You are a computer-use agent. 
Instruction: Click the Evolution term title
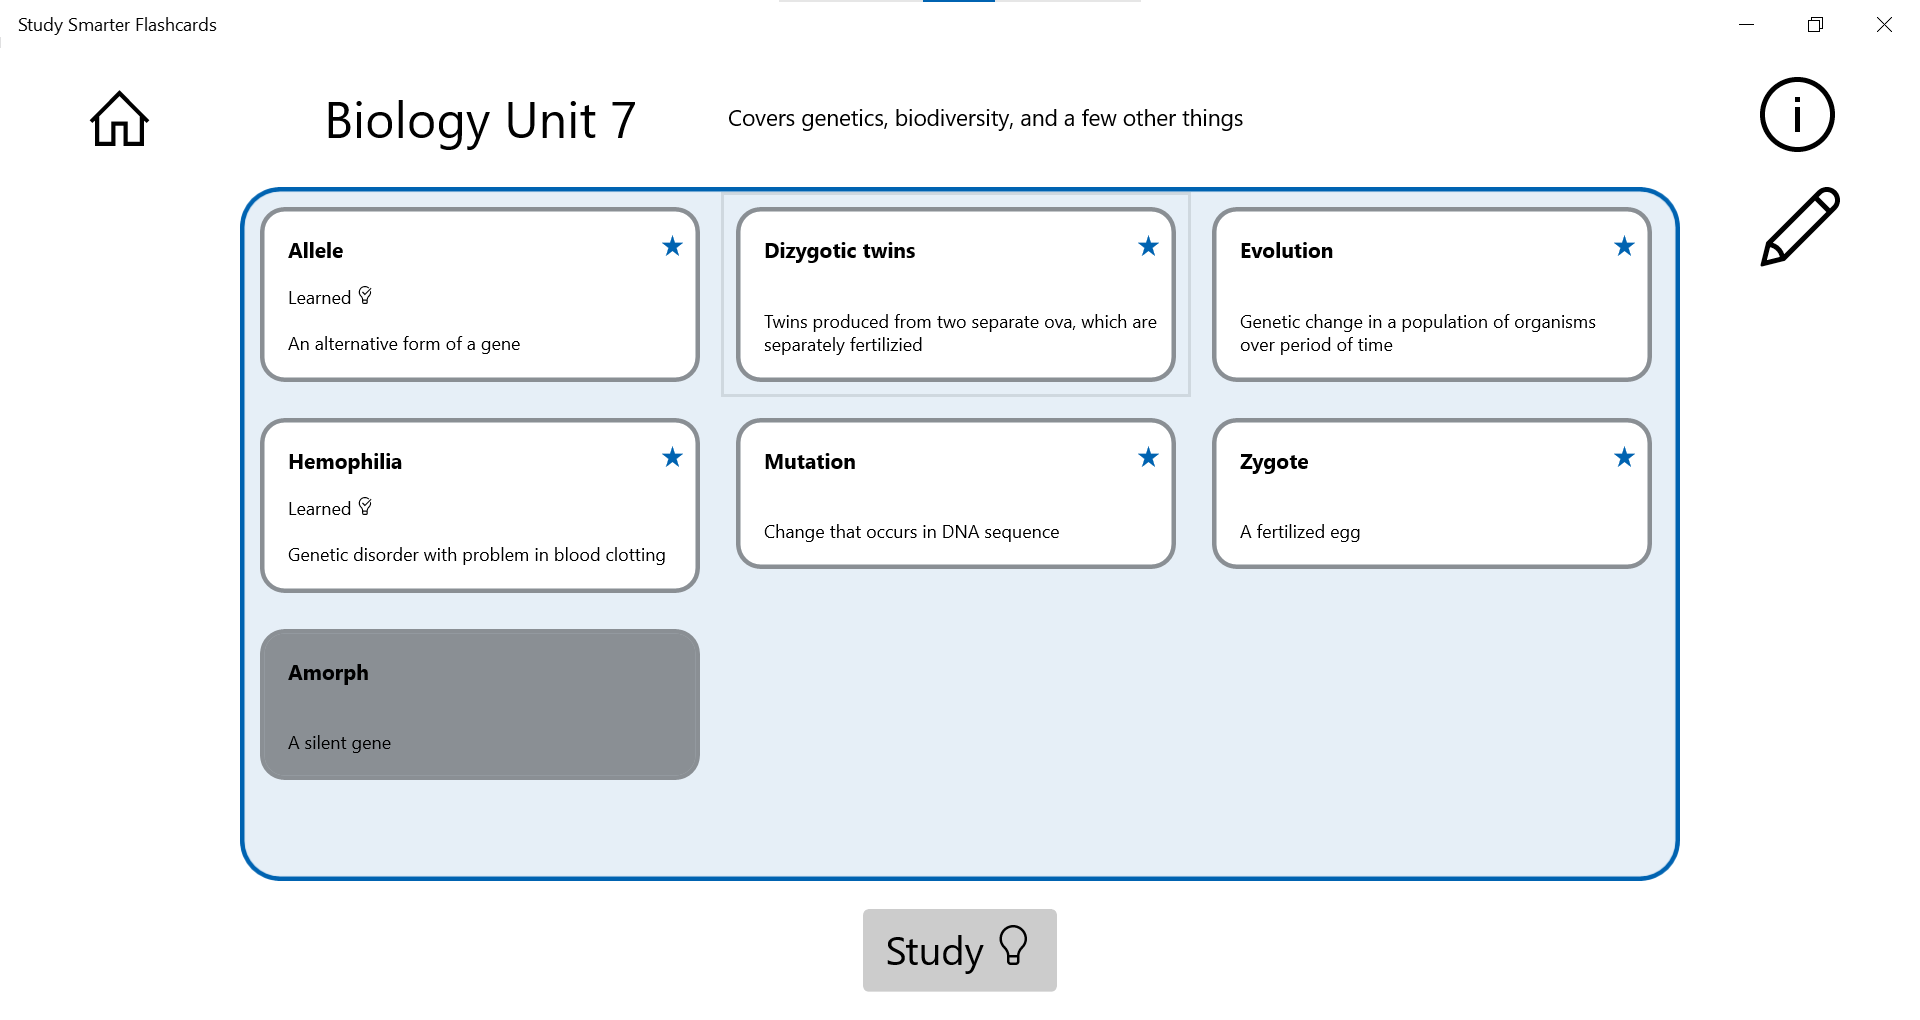point(1286,251)
